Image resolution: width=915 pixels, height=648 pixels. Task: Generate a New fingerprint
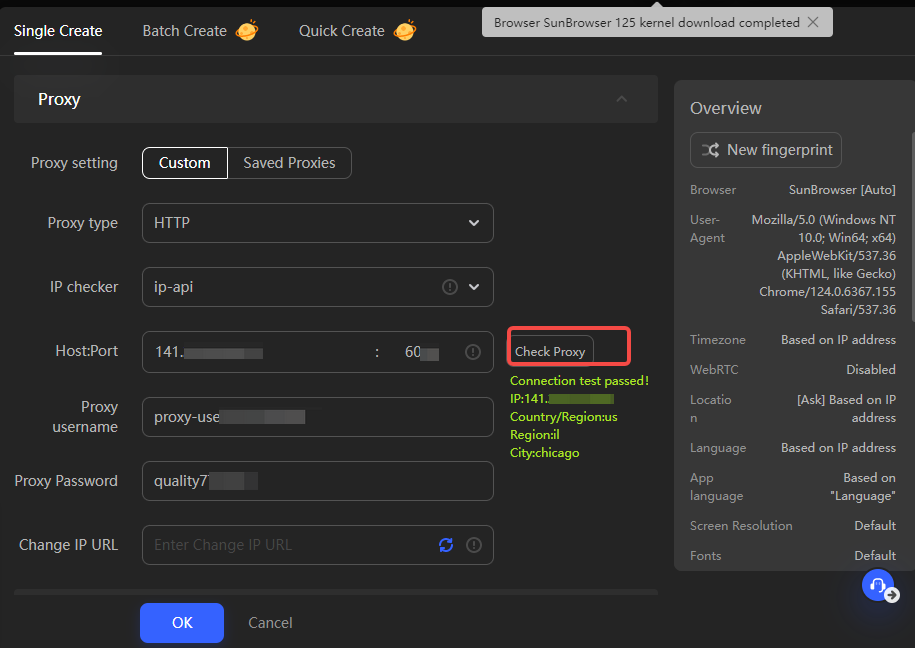pyautogui.click(x=766, y=150)
